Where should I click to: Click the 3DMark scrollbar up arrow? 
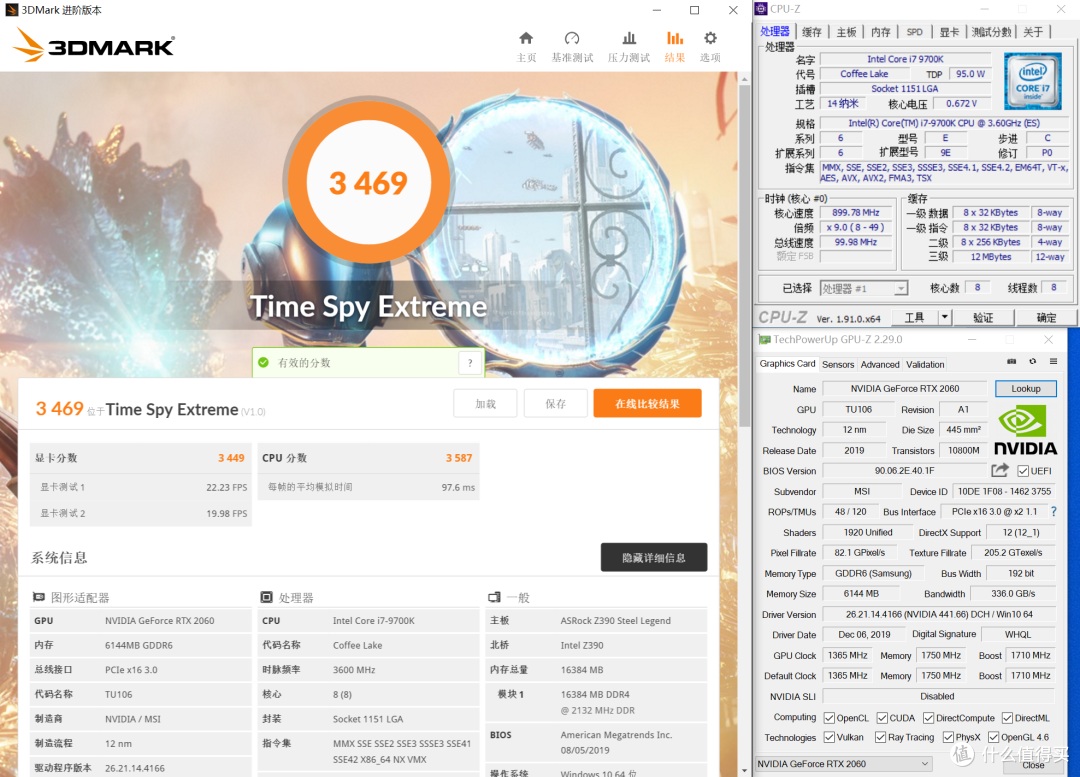(745, 79)
